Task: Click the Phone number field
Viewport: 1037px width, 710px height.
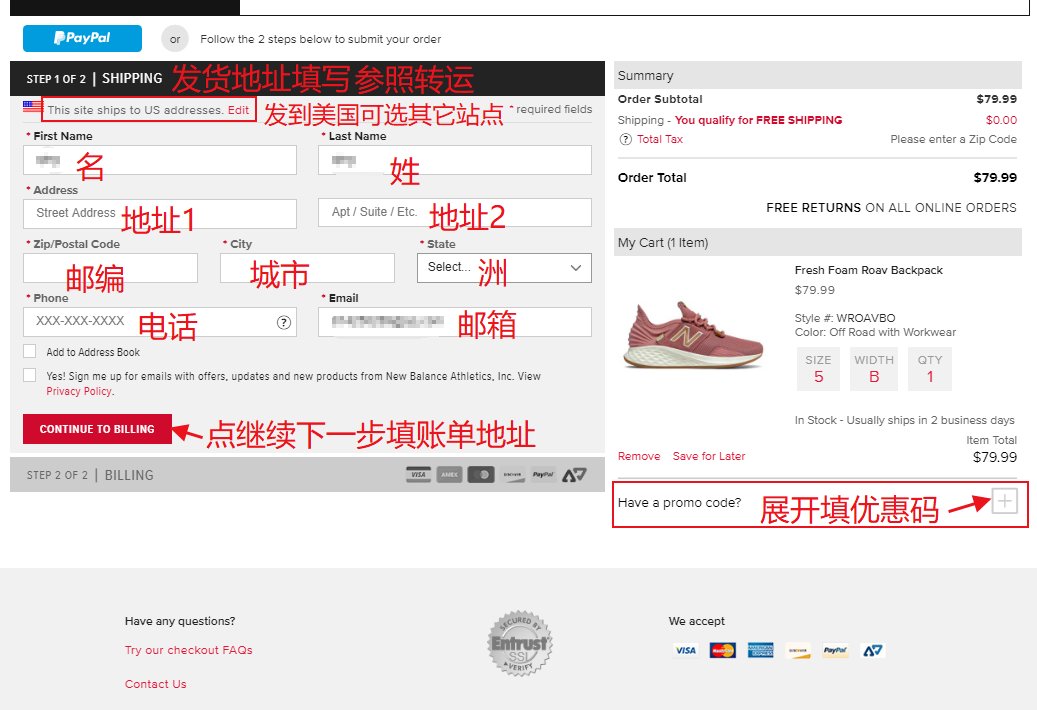Action: (159, 322)
